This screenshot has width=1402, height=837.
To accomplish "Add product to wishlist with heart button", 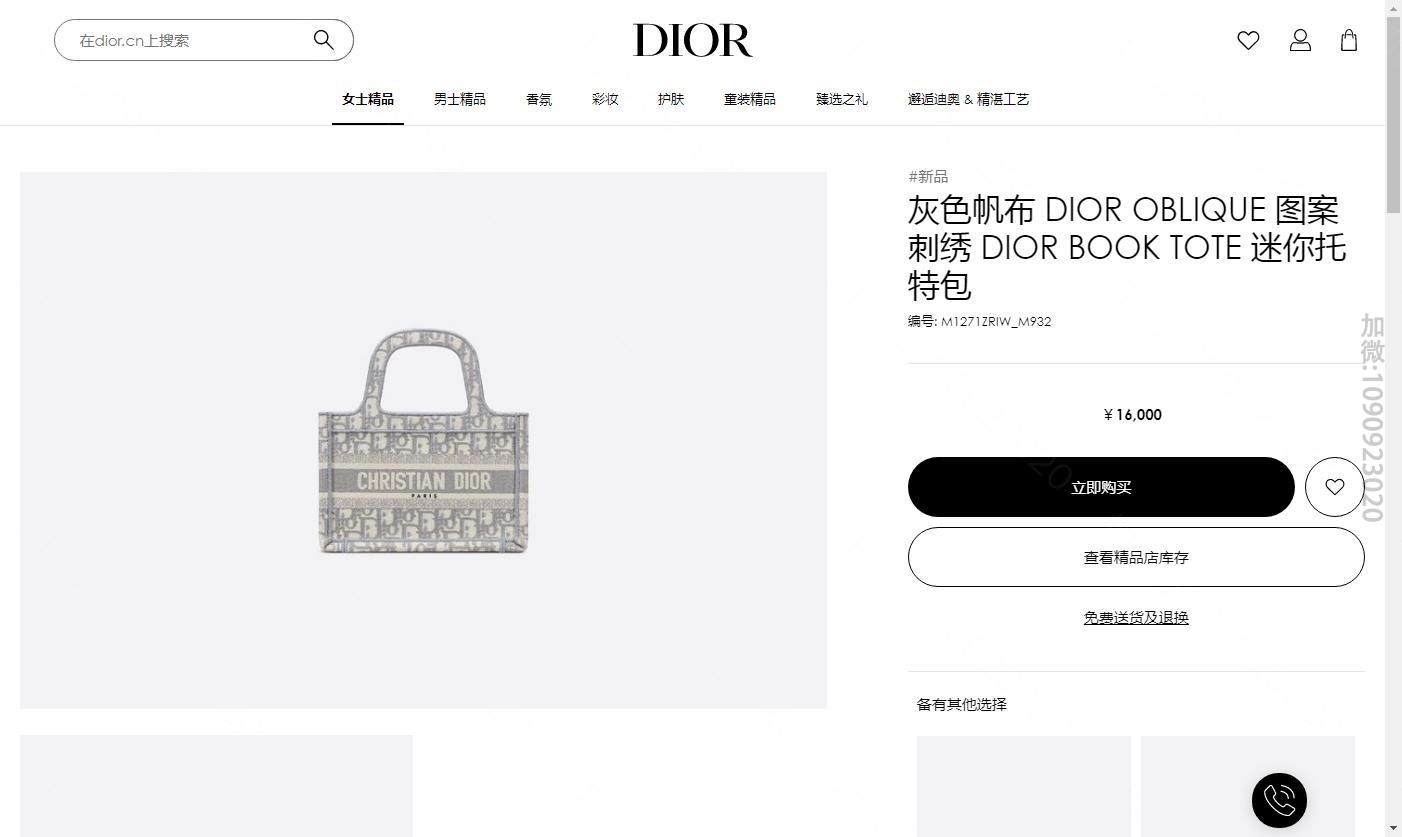I will tap(1335, 487).
